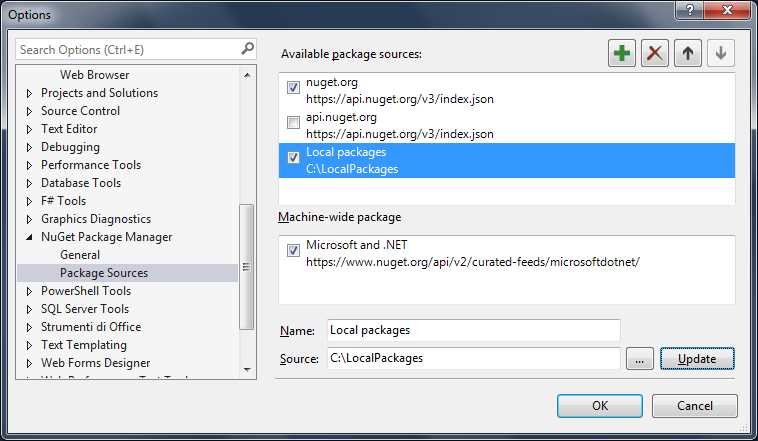Expand the Database Tools node
Image resolution: width=758 pixels, height=441 pixels.
(29, 183)
